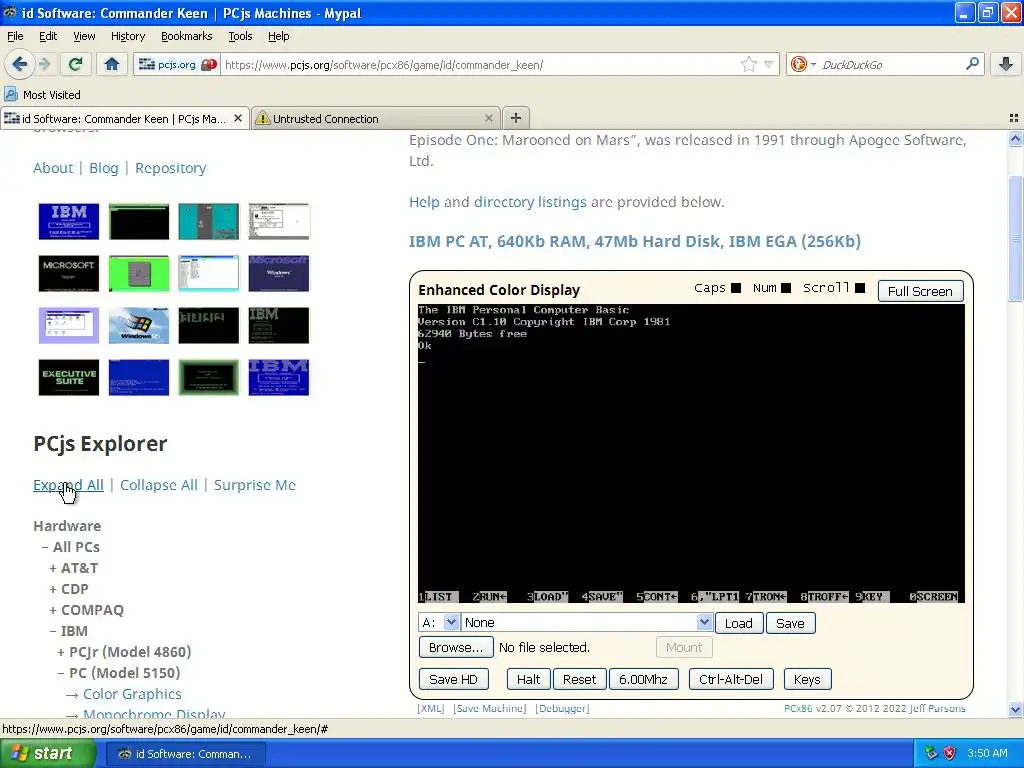The image size is (1024, 768).
Task: Open the blue IBM logo thumbnail in first row
Action: (69, 221)
